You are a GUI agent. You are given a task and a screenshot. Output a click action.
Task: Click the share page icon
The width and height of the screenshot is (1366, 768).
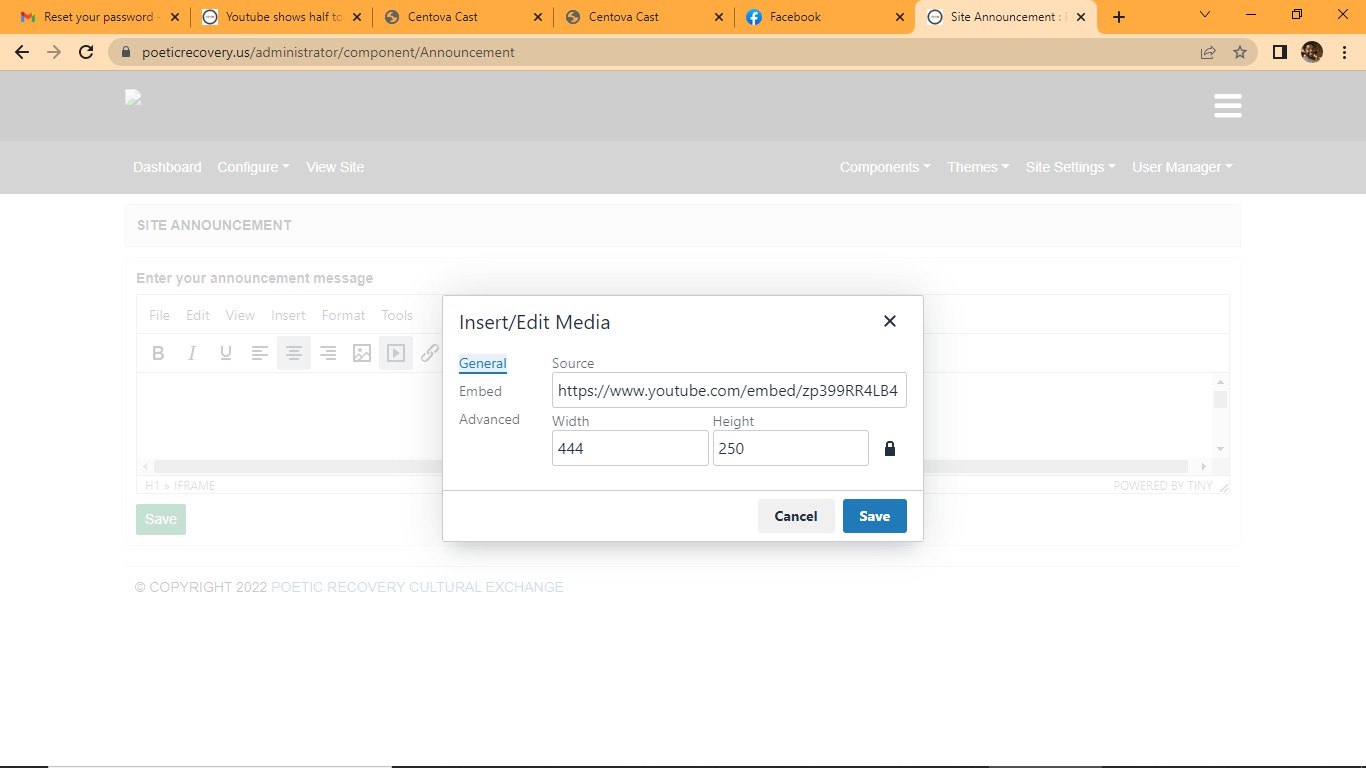(1208, 52)
